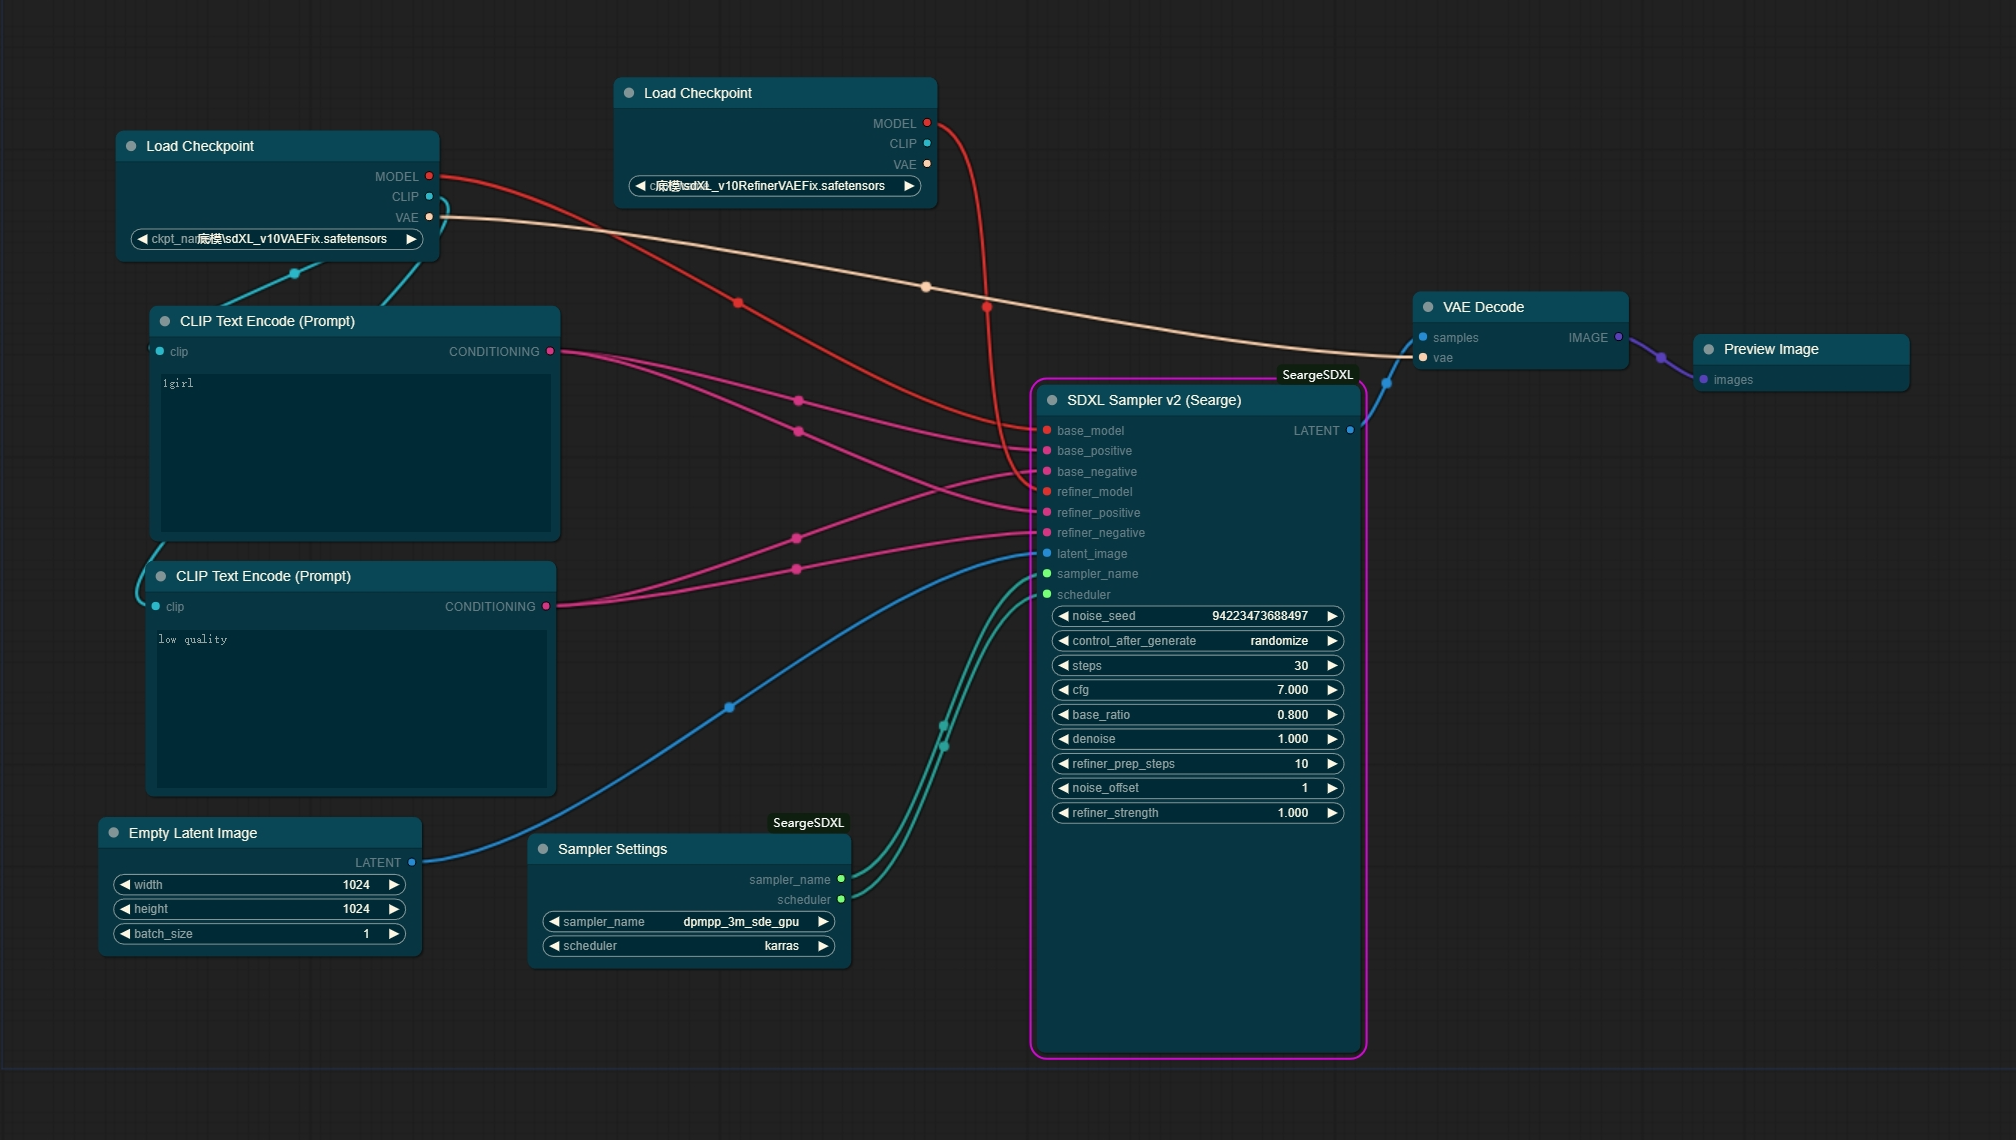2016x1140 pixels.
Task: Cycle control_after_generate with right arrow
Action: (x=1332, y=641)
